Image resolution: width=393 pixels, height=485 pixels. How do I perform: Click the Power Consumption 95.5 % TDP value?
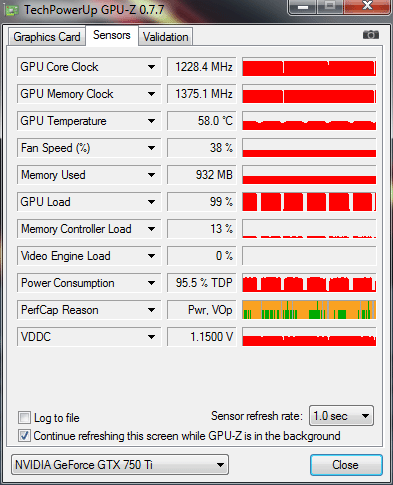pos(202,283)
